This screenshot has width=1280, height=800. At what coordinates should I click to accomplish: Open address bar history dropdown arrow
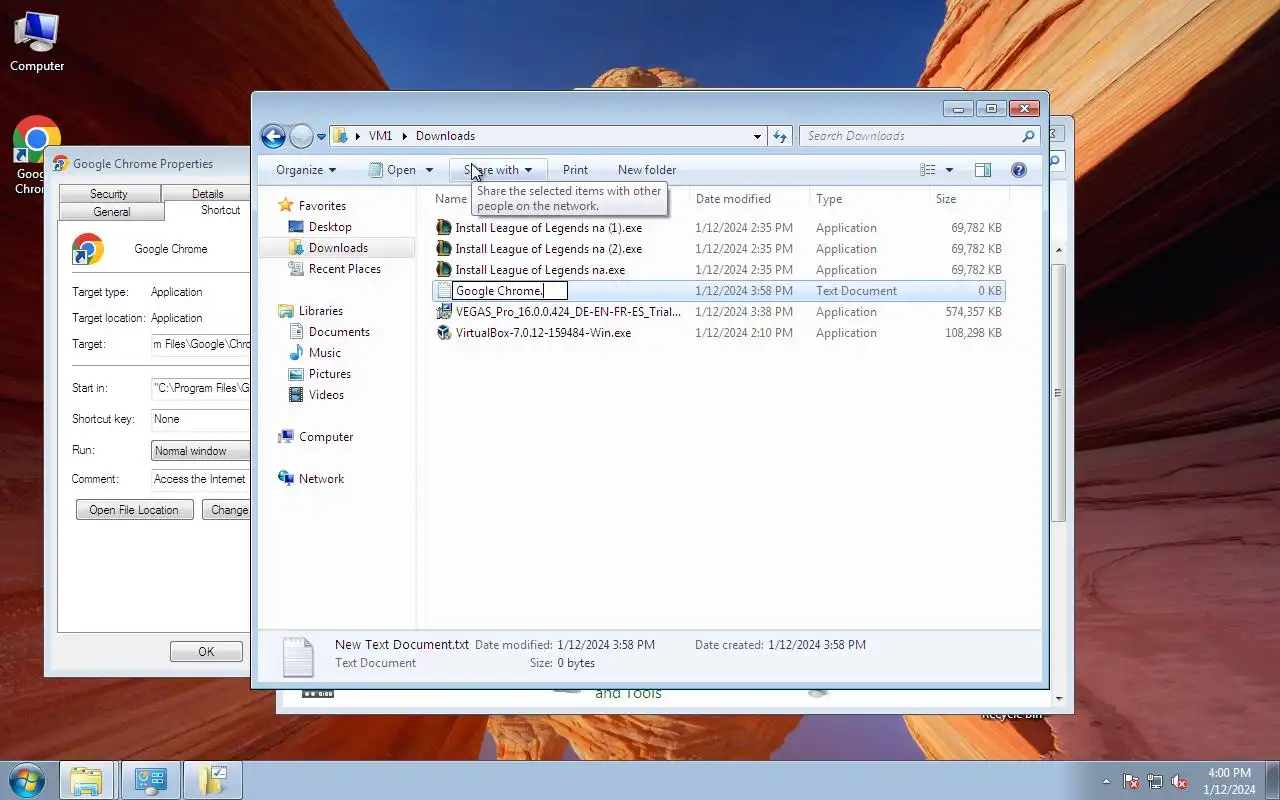[757, 136]
